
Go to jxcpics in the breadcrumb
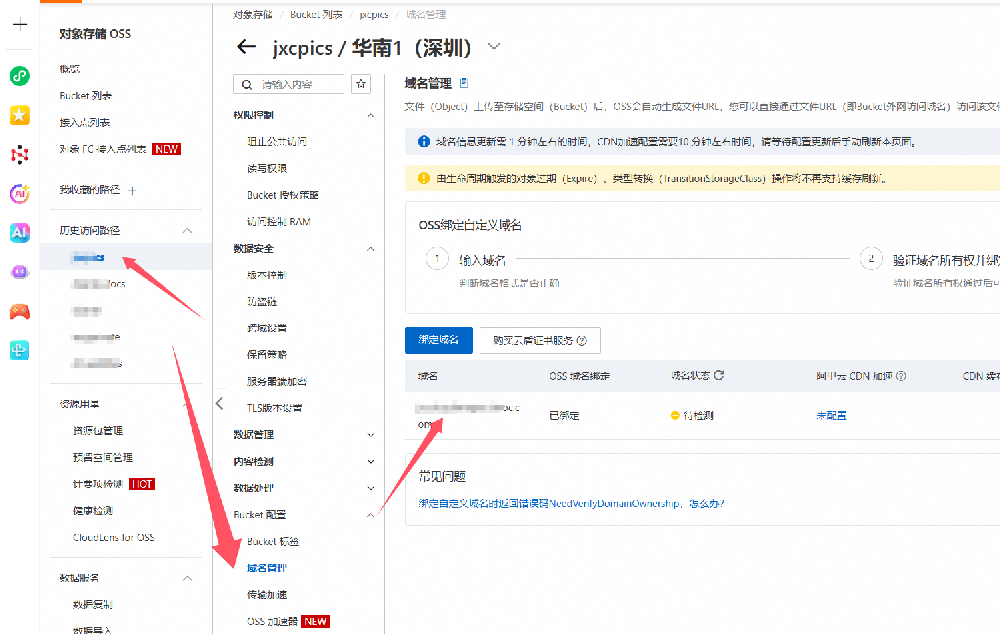point(374,15)
